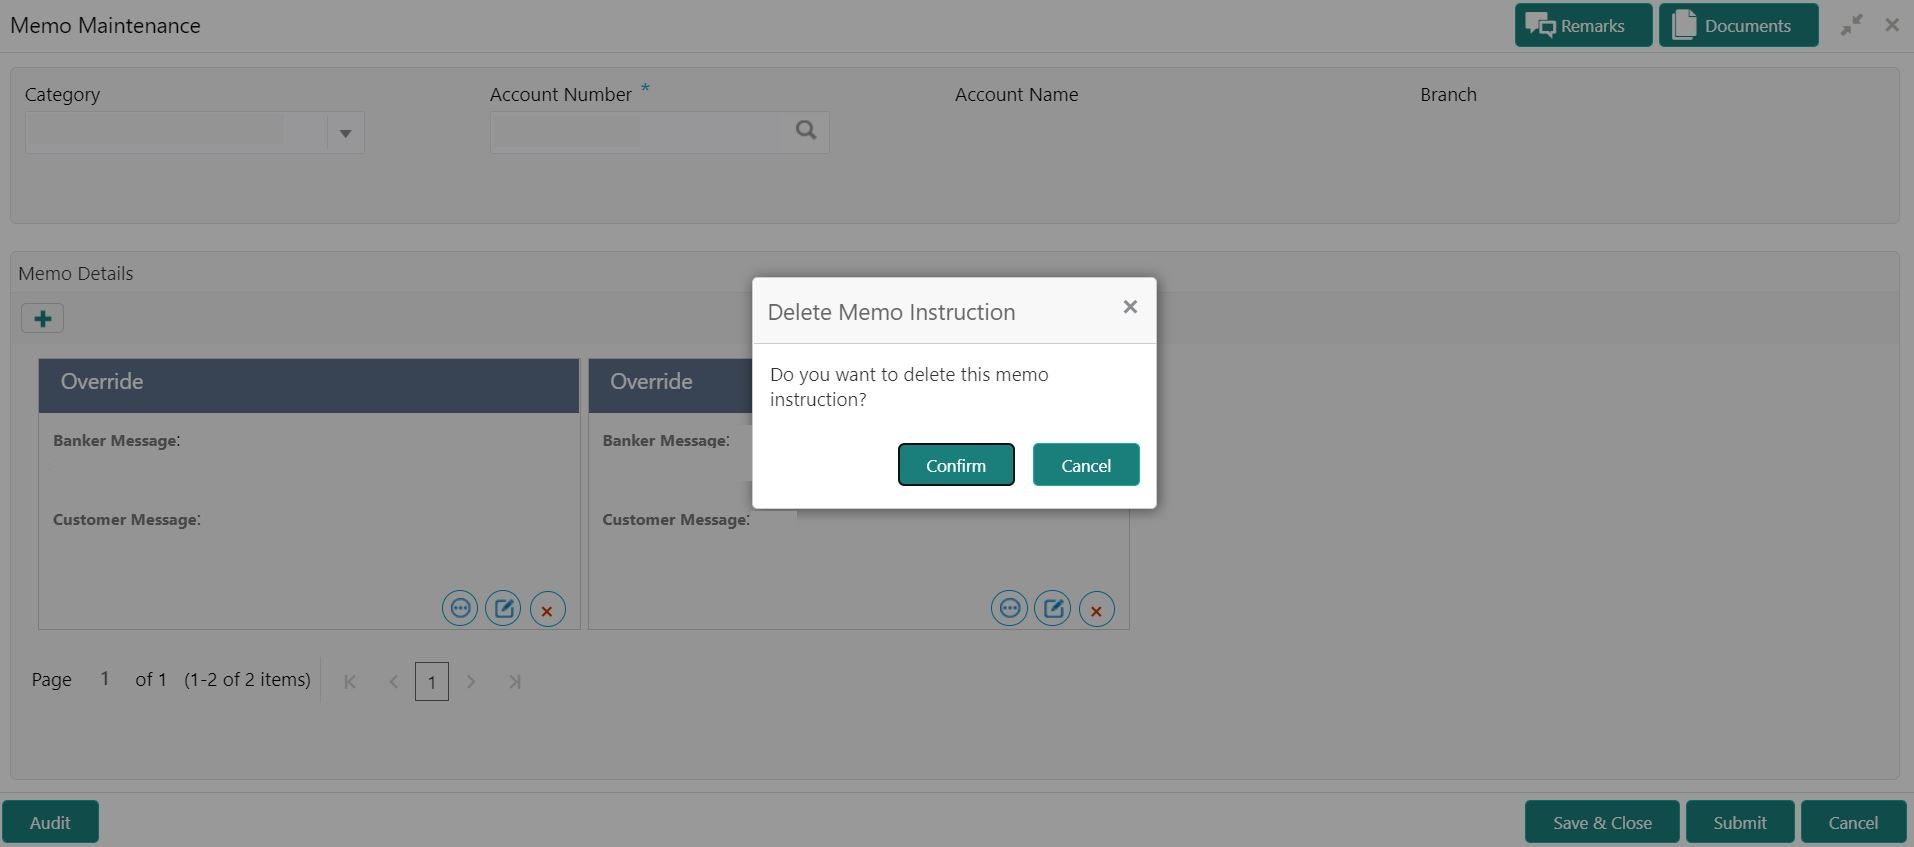Search for an account number with the magnifier icon
This screenshot has width=1914, height=847.
click(x=806, y=131)
